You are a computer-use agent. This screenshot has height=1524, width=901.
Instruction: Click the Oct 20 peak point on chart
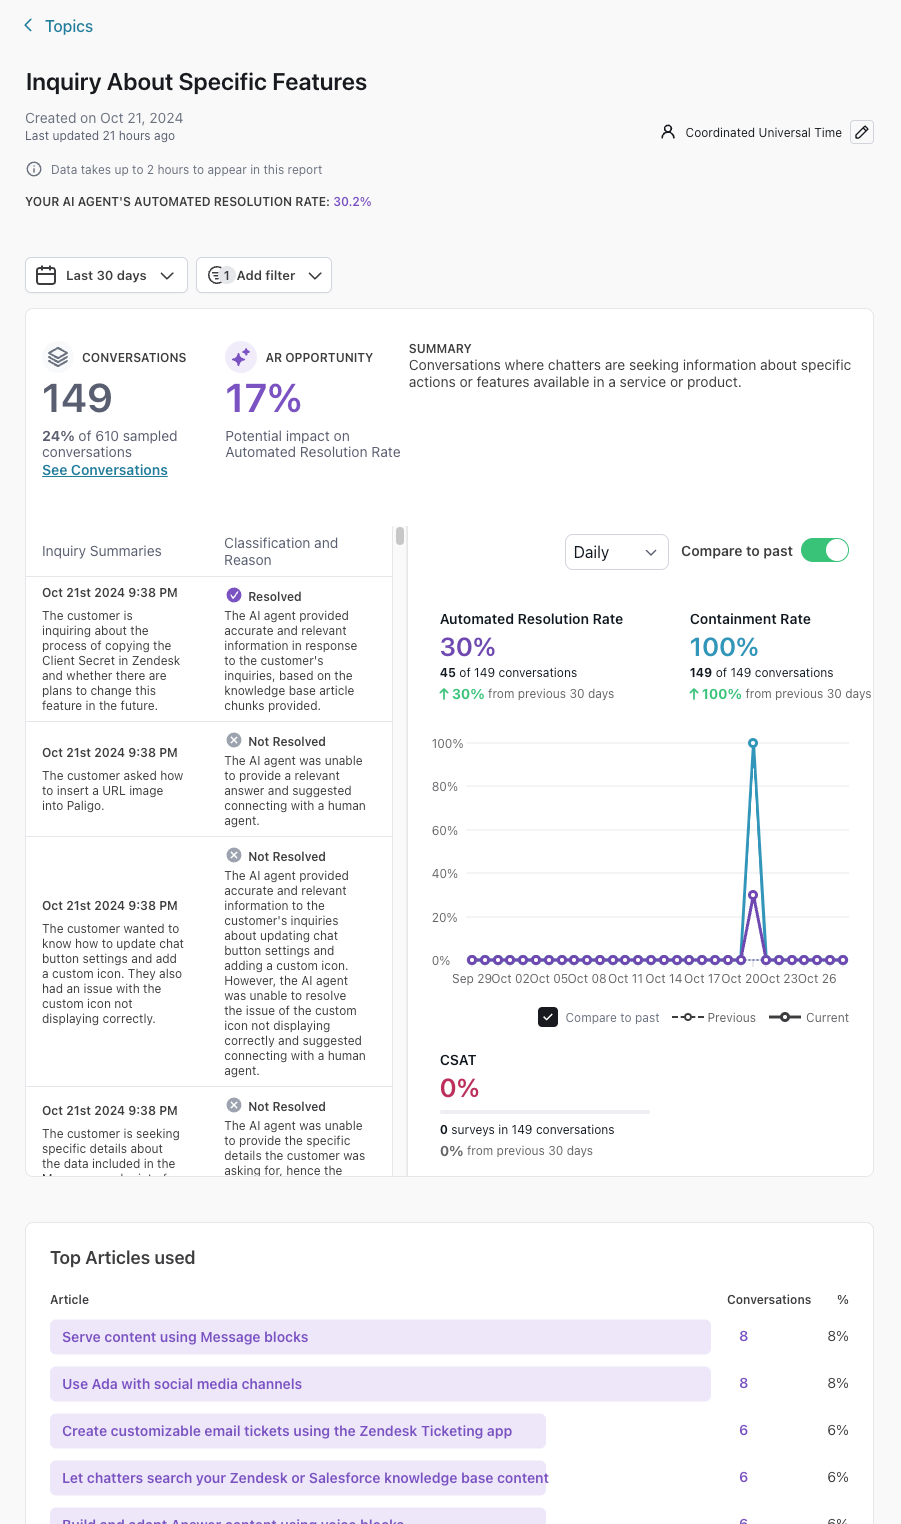(753, 743)
